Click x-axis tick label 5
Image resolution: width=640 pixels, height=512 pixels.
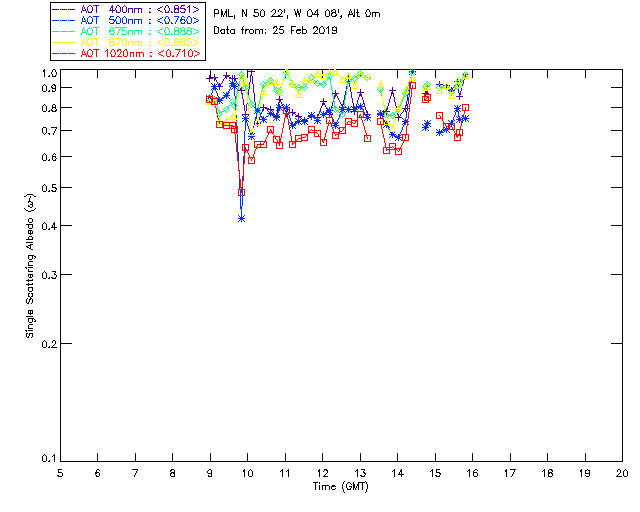[60, 473]
